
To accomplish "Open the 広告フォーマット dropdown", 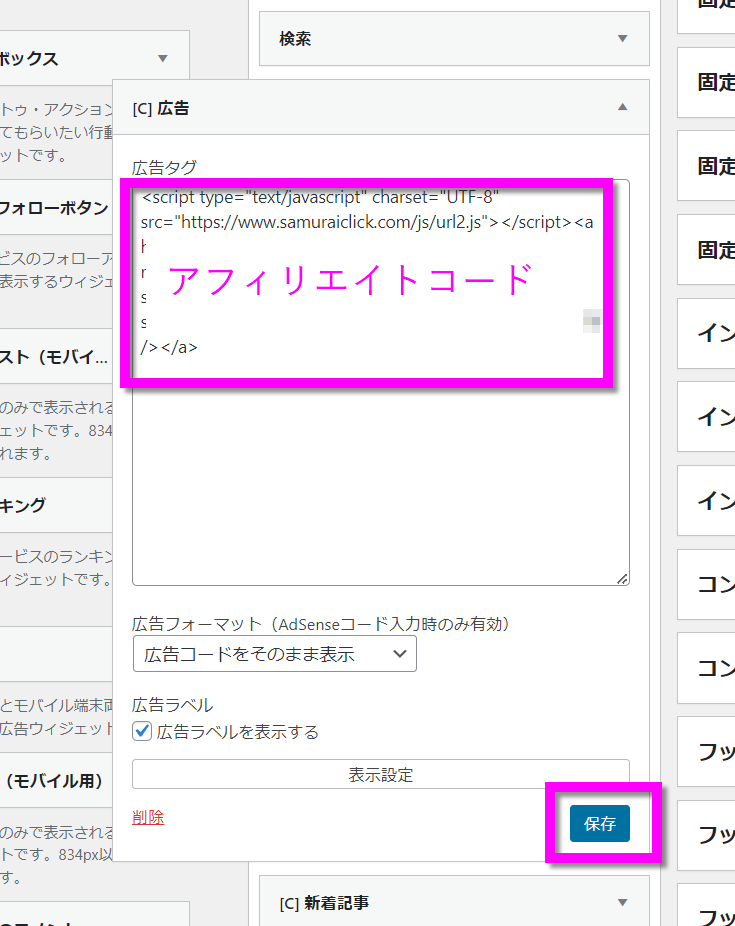I will [274, 654].
